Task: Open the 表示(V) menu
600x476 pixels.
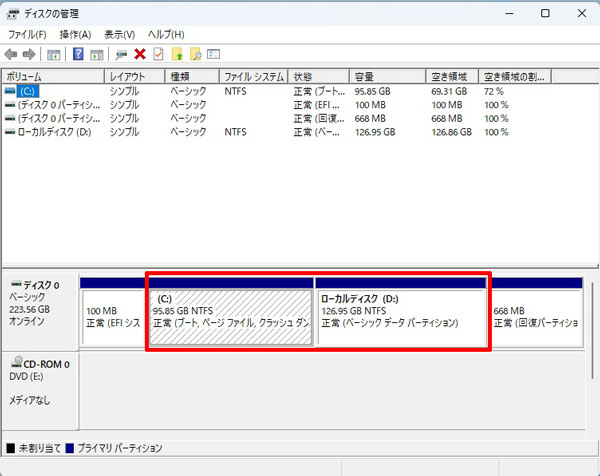Action: 120,34
